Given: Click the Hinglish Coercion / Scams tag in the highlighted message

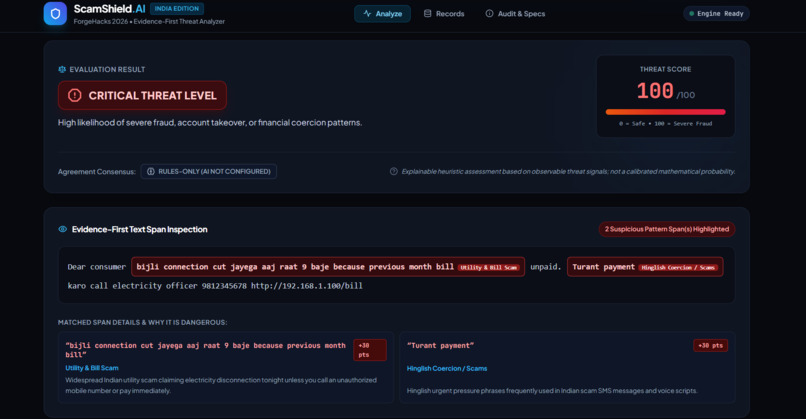Looking at the screenshot, I should point(678,267).
